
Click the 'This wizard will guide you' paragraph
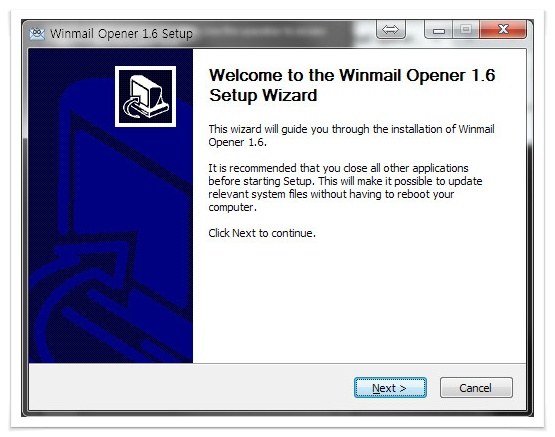coord(351,136)
